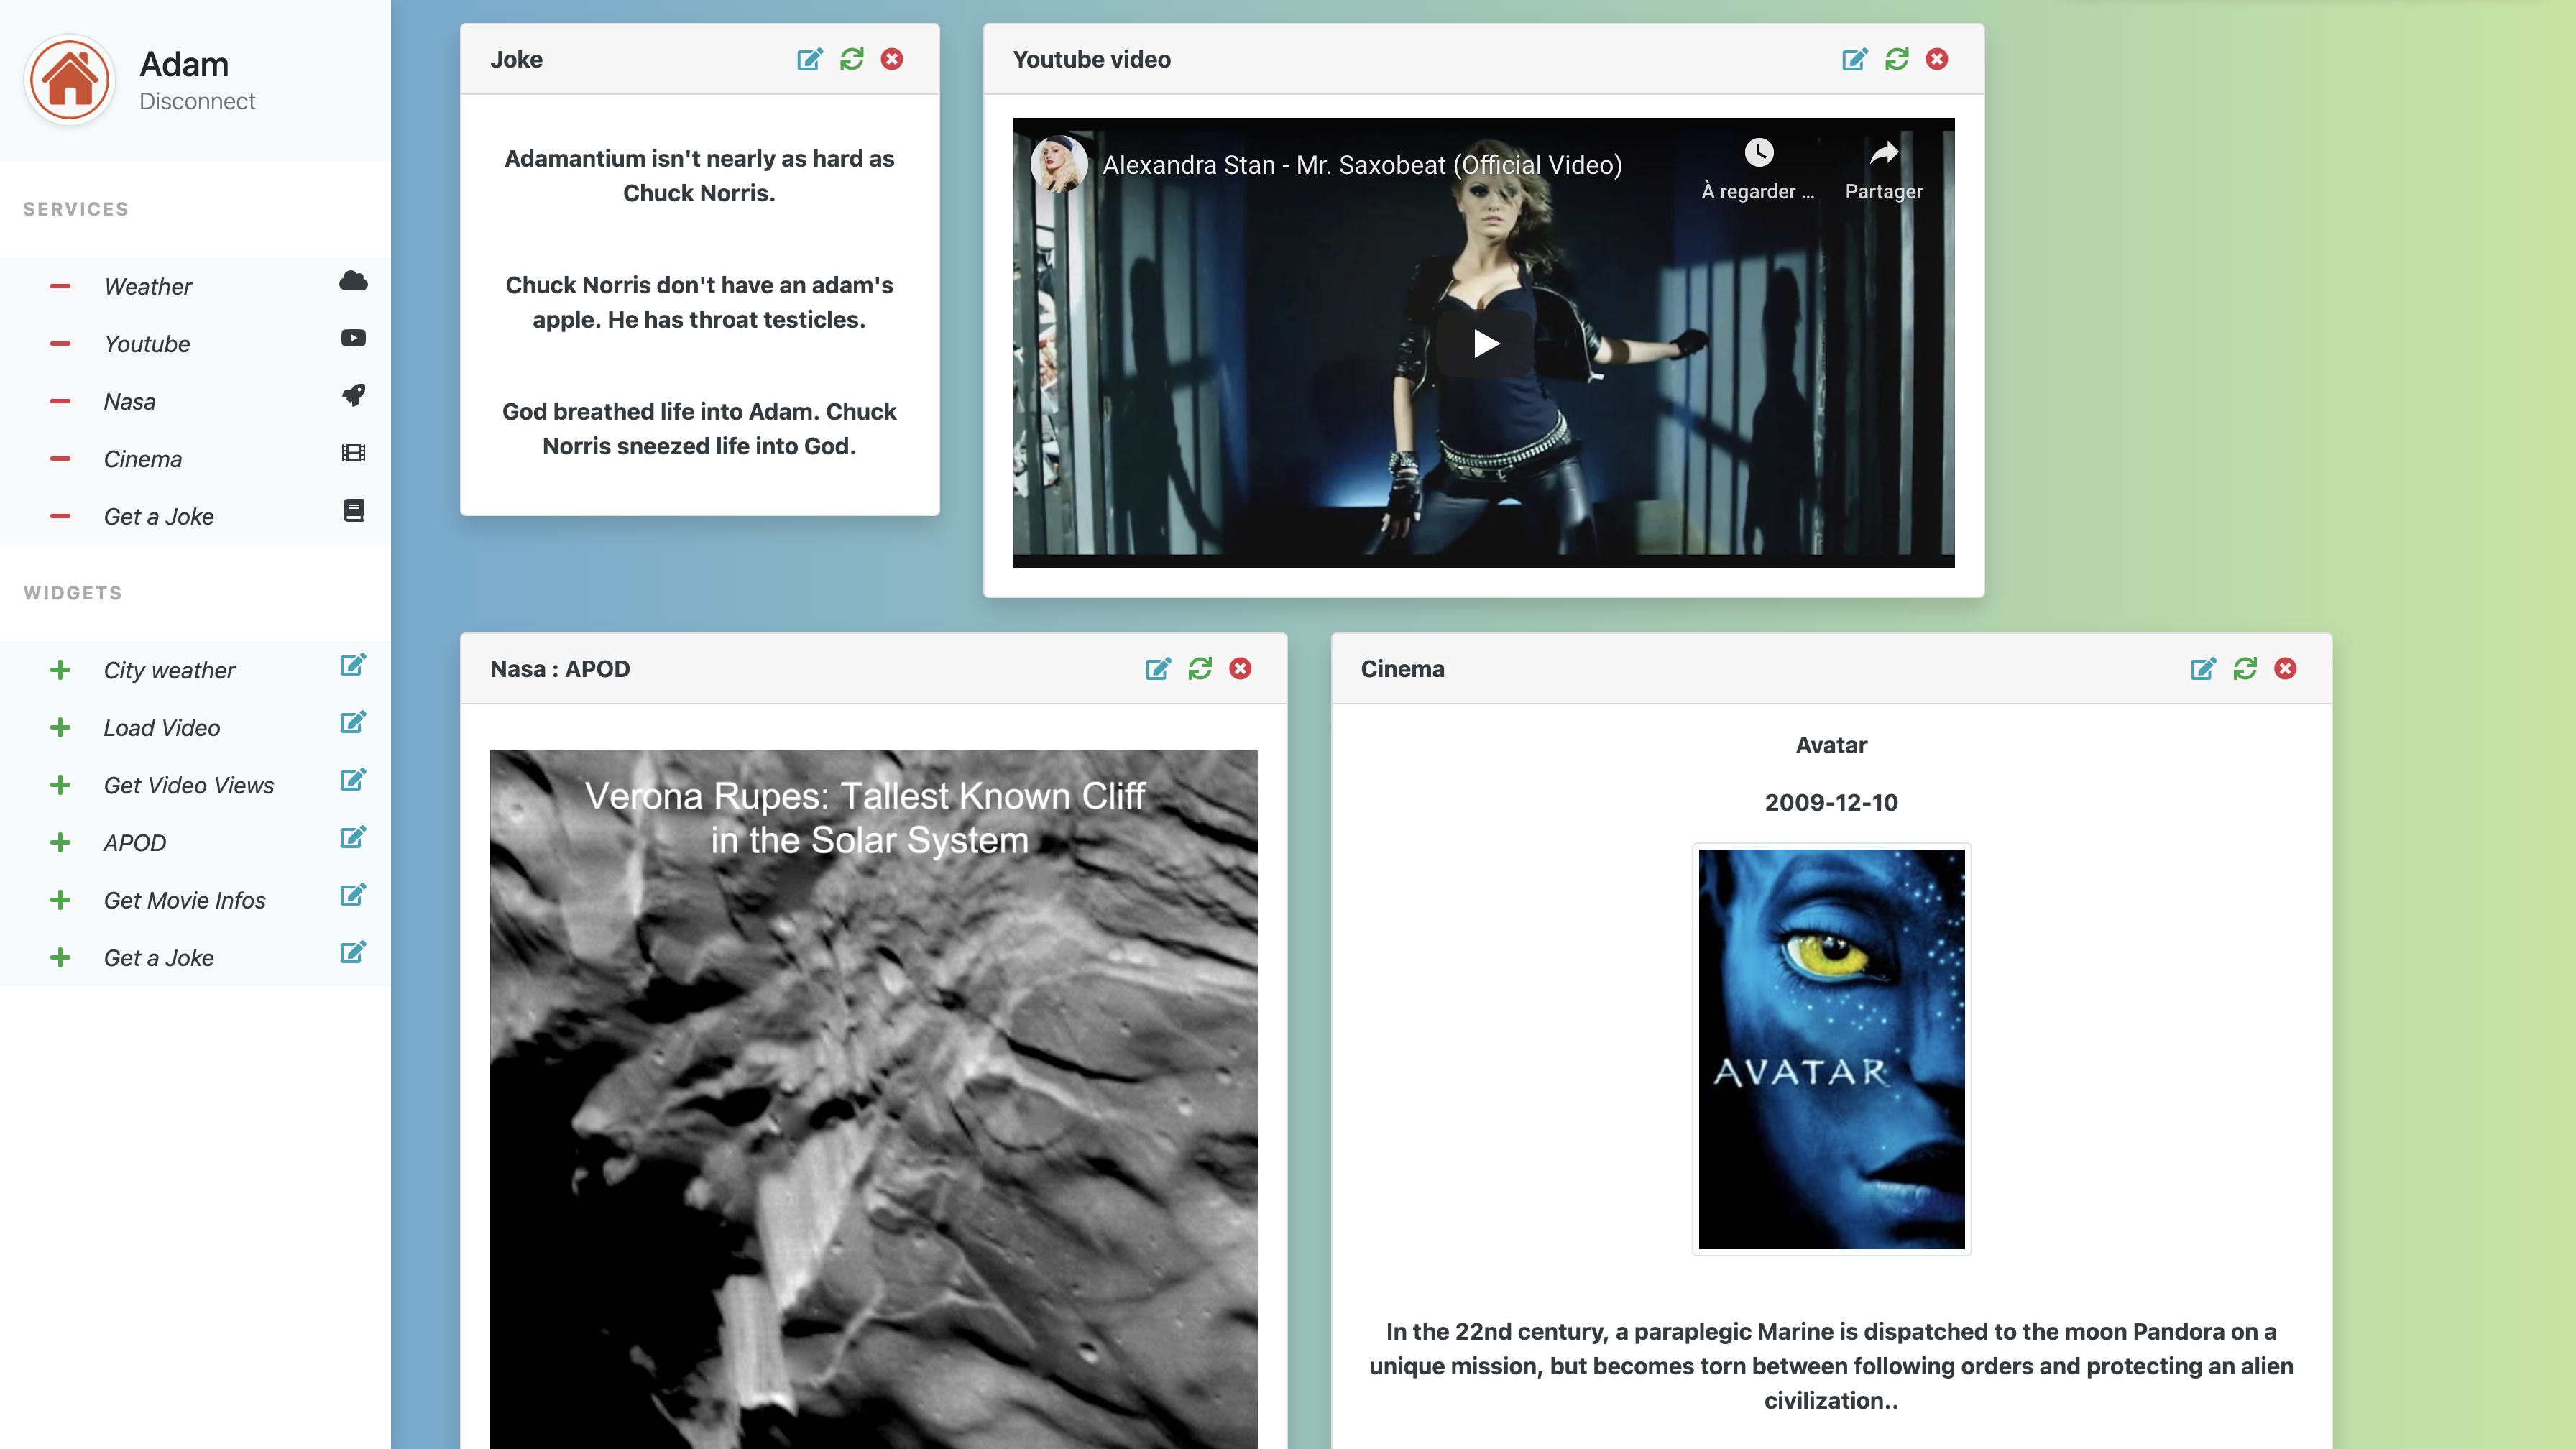
Task: Add the Get Movie Infos widget plus icon
Action: (60, 900)
